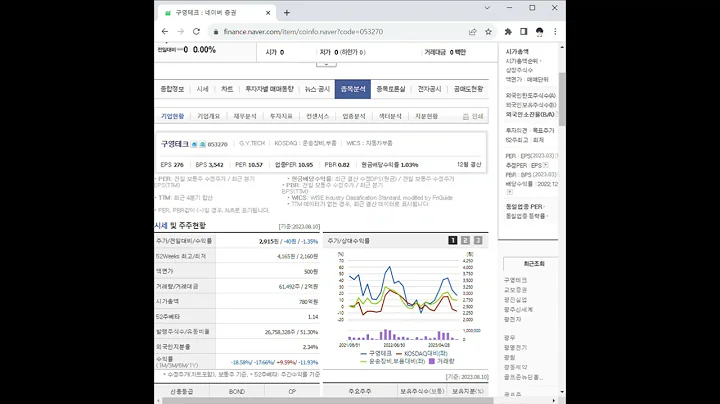The width and height of the screenshot is (720, 404).
Task: Open the 시세 tab
Action: pyautogui.click(x=202, y=89)
